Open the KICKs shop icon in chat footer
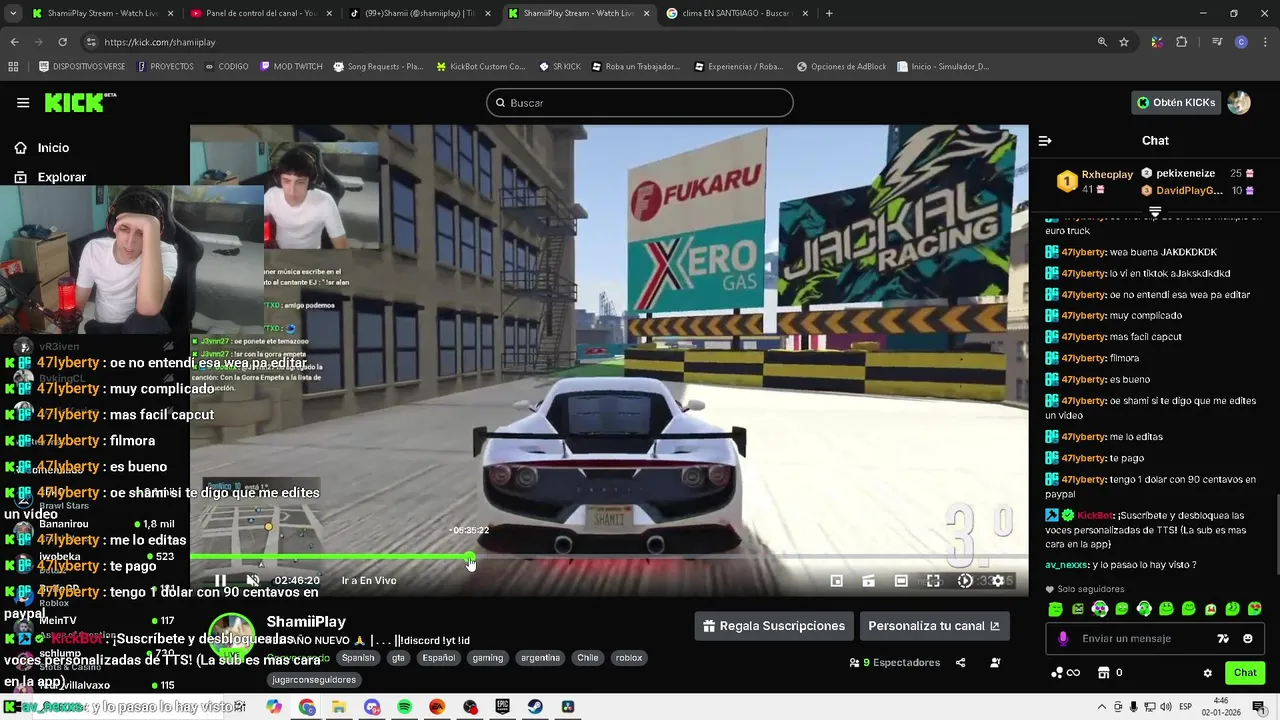The width and height of the screenshot is (1280, 720). (x=1103, y=673)
